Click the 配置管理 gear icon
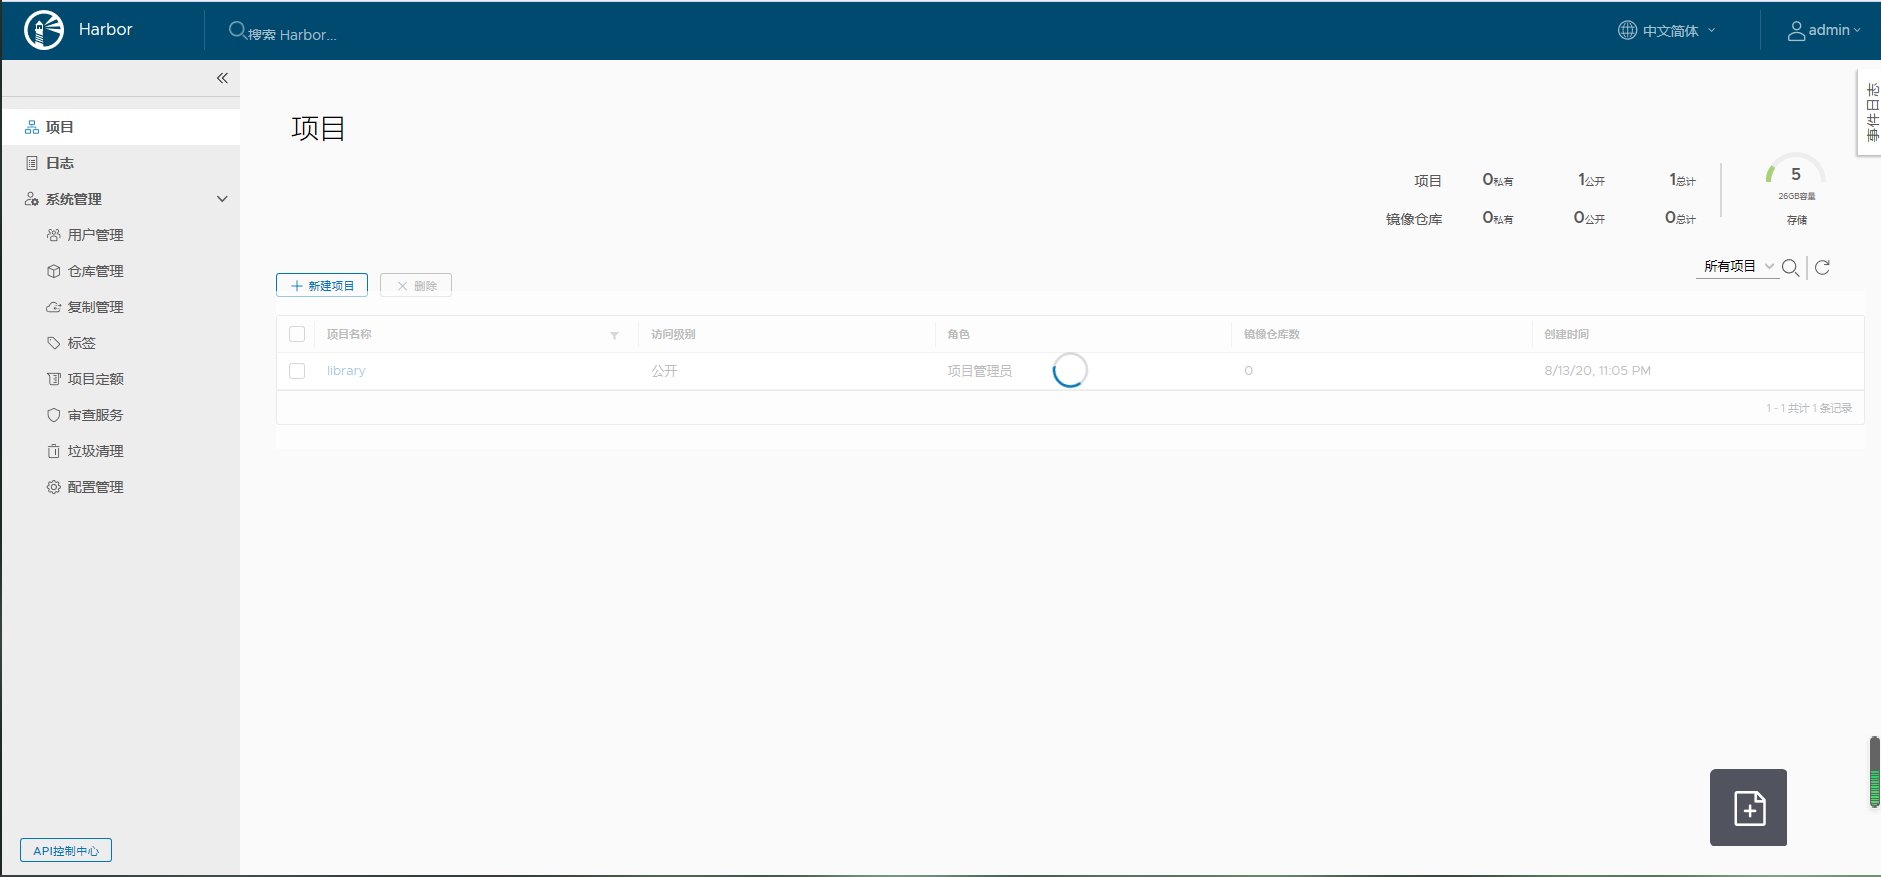Viewport: 1881px width, 877px height. pyautogui.click(x=54, y=487)
